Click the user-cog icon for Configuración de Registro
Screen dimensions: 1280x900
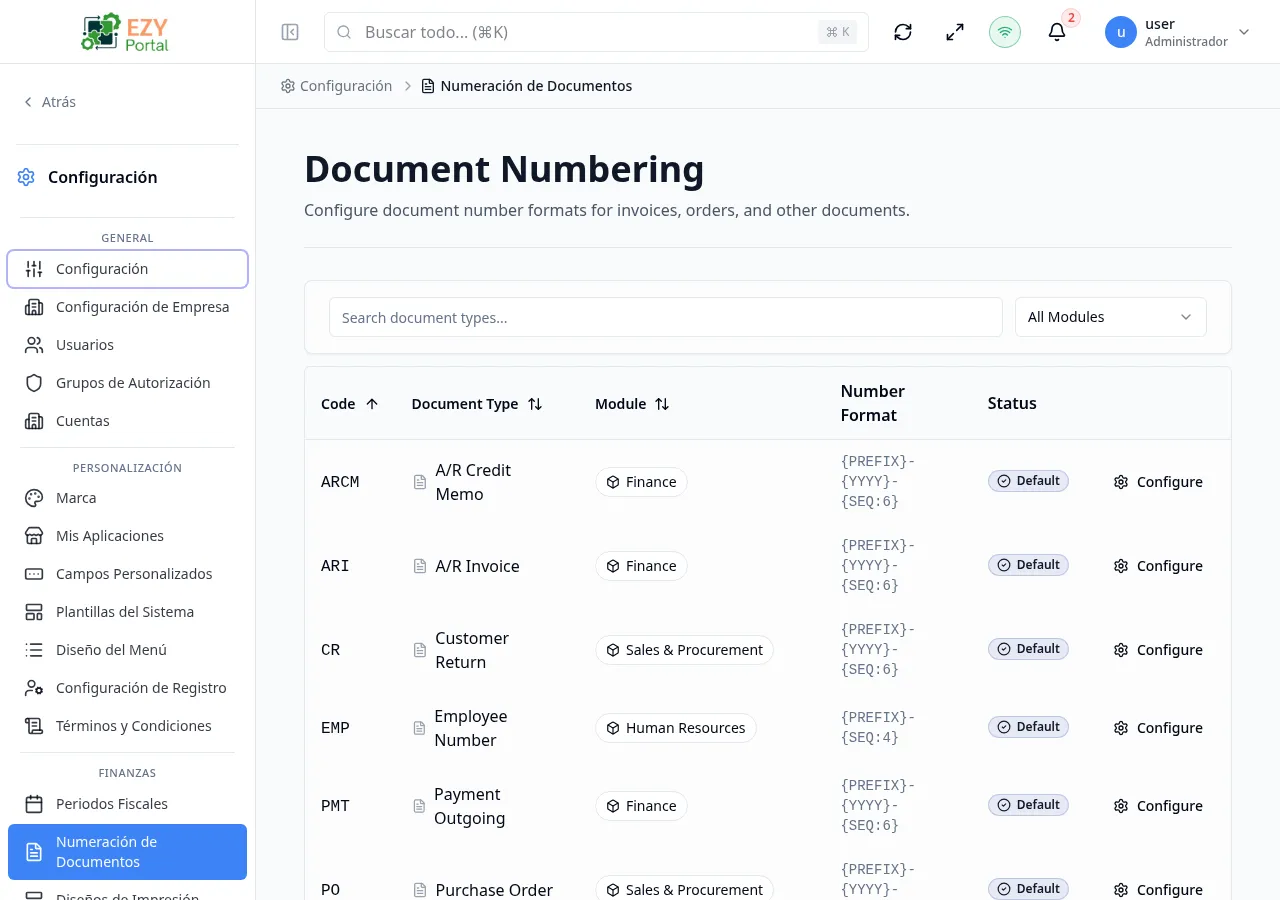[34, 688]
